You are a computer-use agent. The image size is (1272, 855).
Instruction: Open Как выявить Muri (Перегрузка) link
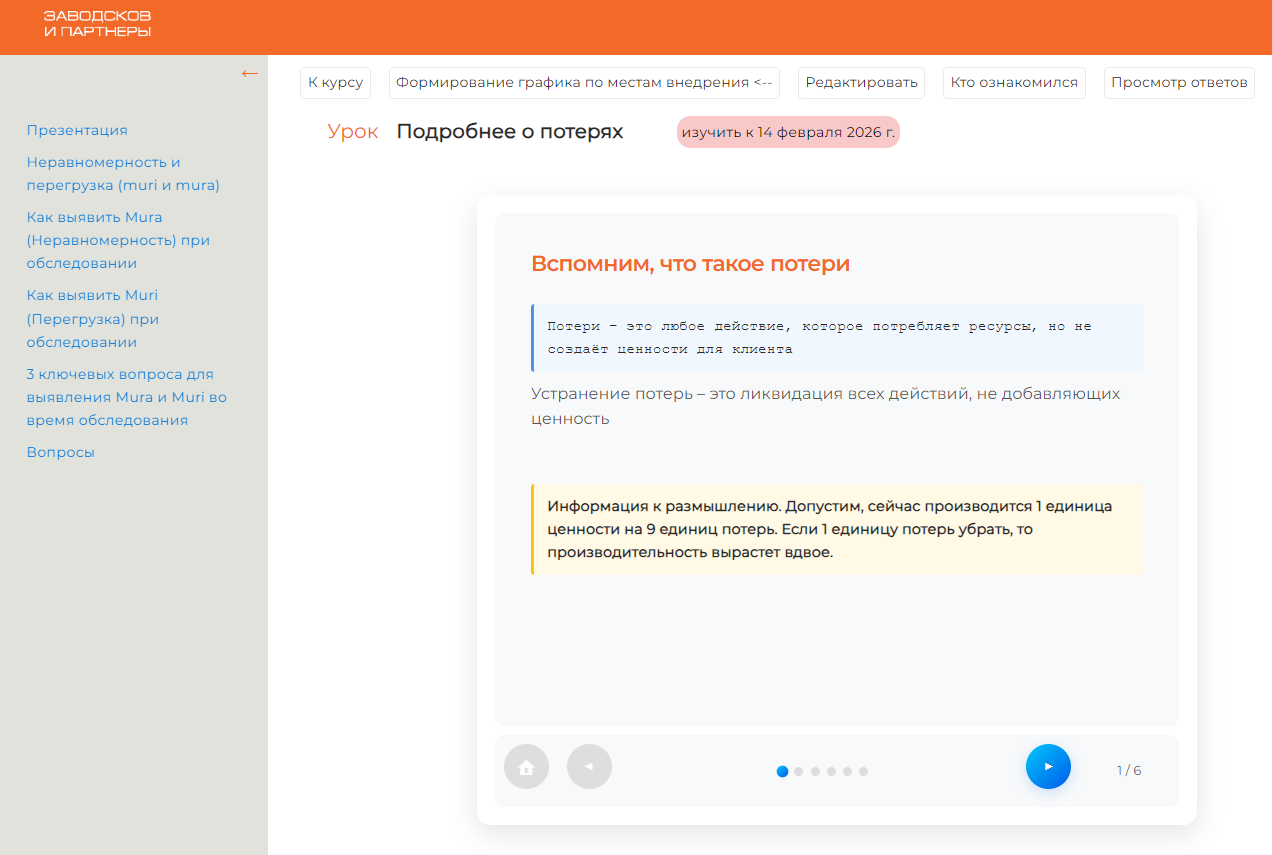pyautogui.click(x=92, y=319)
